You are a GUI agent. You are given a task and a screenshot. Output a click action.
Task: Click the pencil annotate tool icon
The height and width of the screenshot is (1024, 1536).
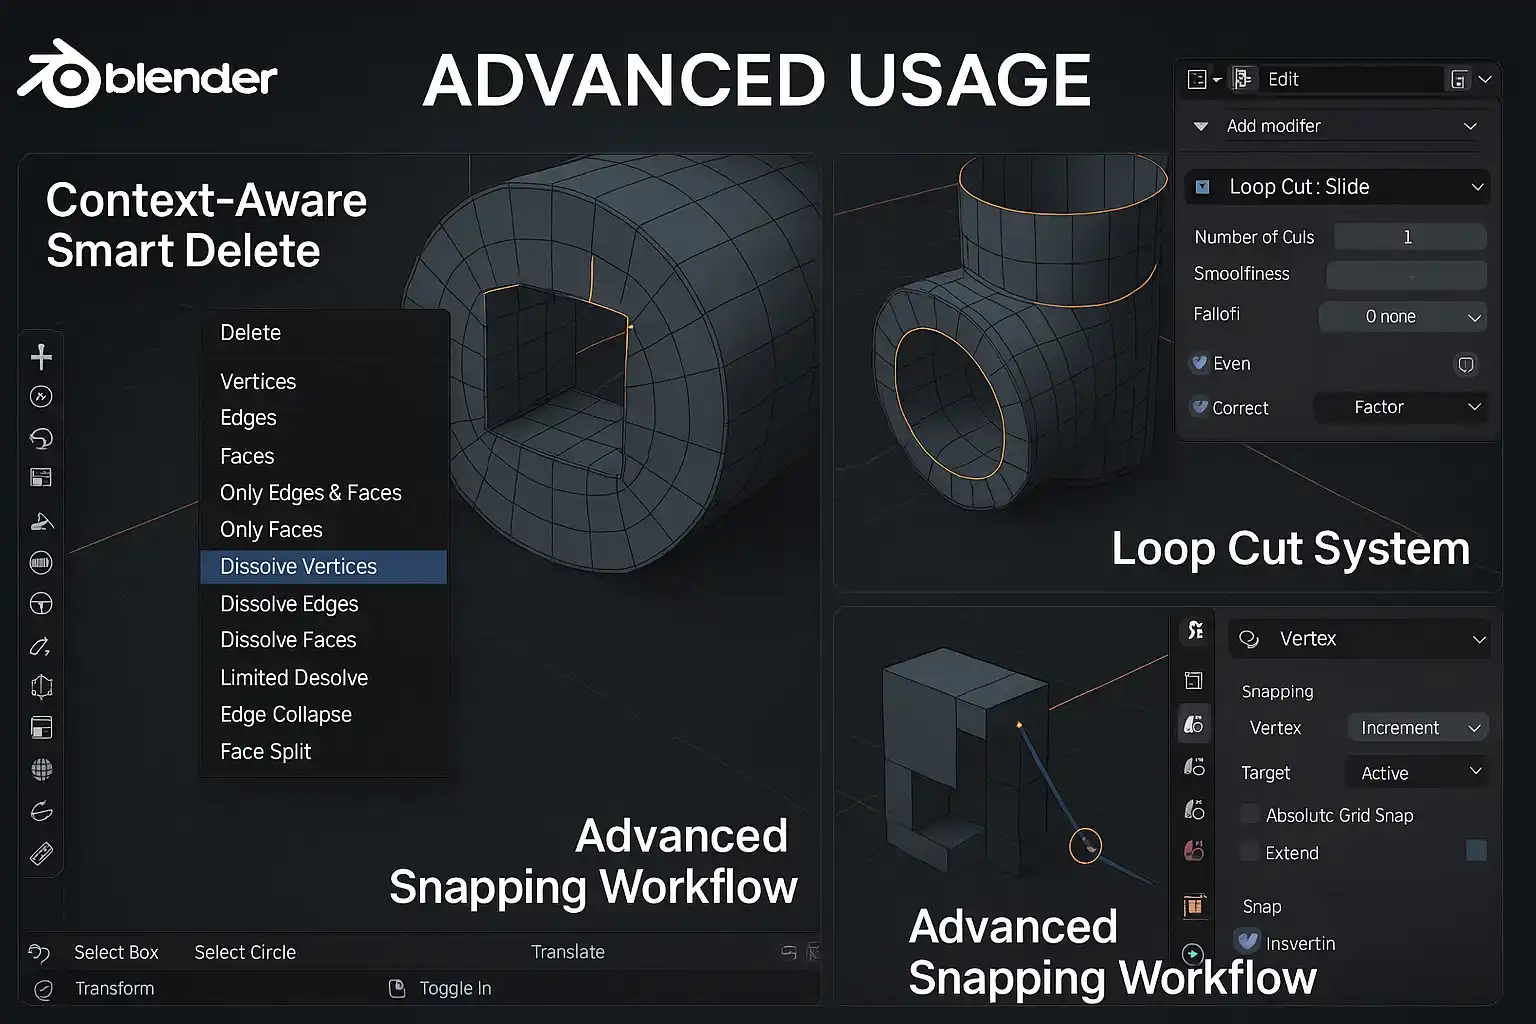41,646
